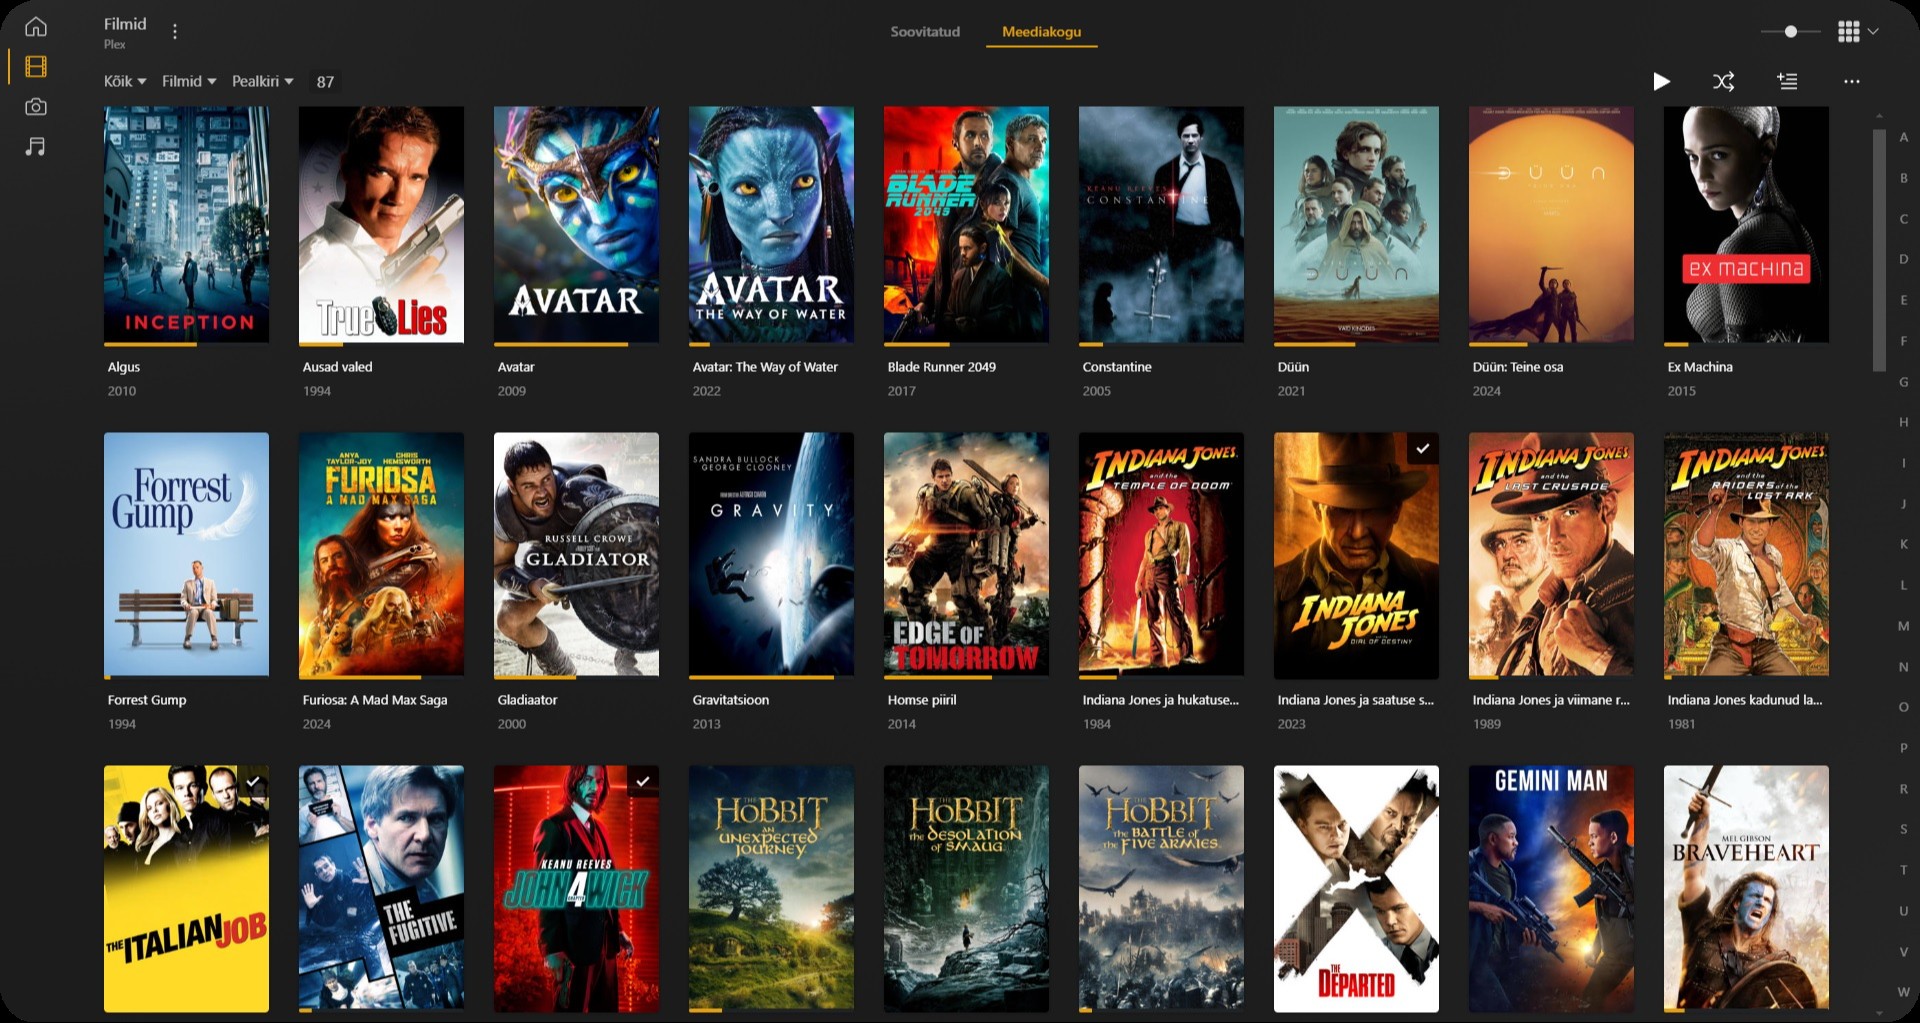Screen dimensions: 1920x1023
Task: Open the Constantine movie poster
Action: coord(1161,225)
